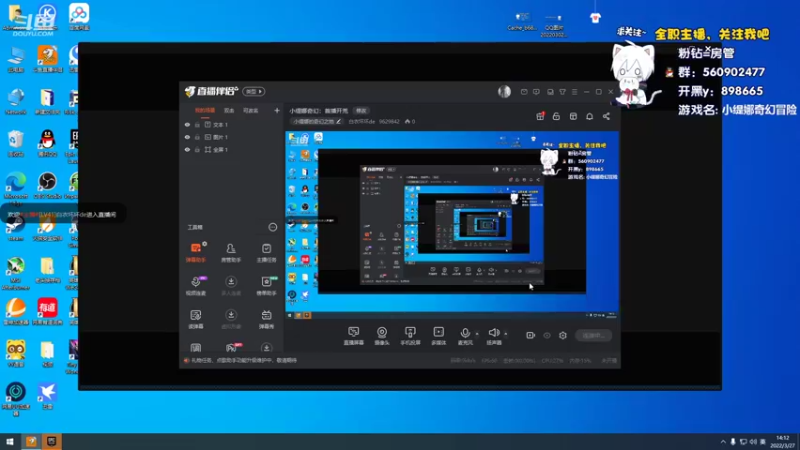
Task: Add a camera source (摄像头)
Action: pos(382,336)
